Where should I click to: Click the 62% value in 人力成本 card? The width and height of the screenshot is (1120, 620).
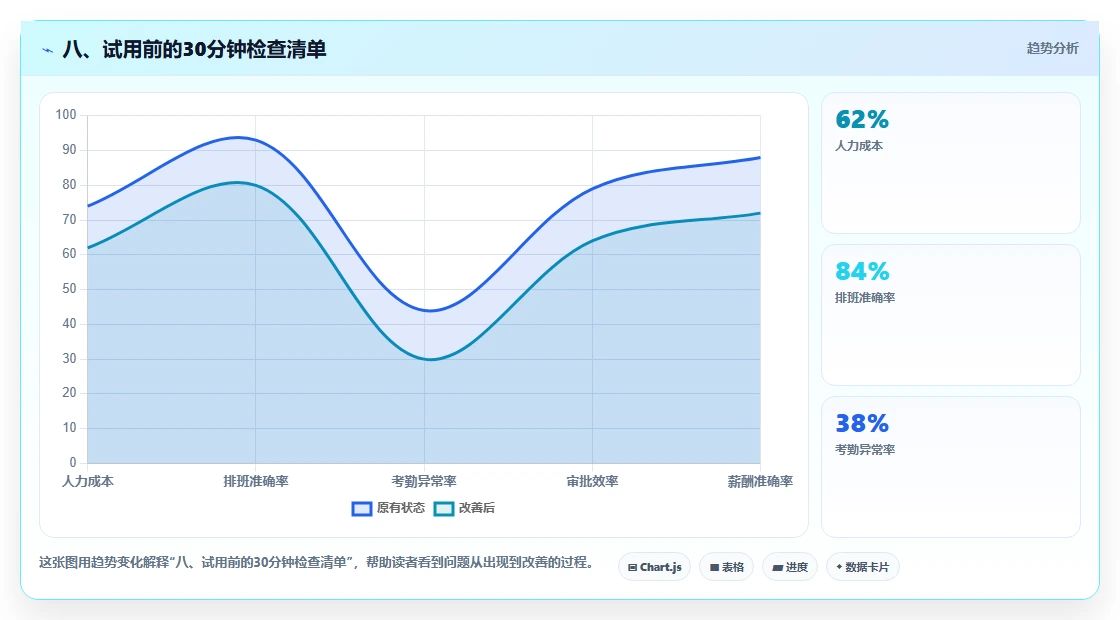click(862, 119)
